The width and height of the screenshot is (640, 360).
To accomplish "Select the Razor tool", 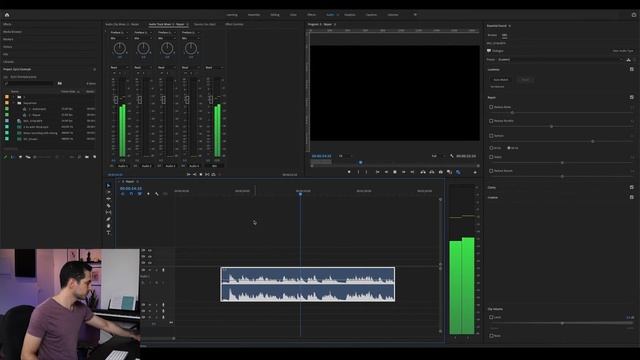I will click(109, 206).
